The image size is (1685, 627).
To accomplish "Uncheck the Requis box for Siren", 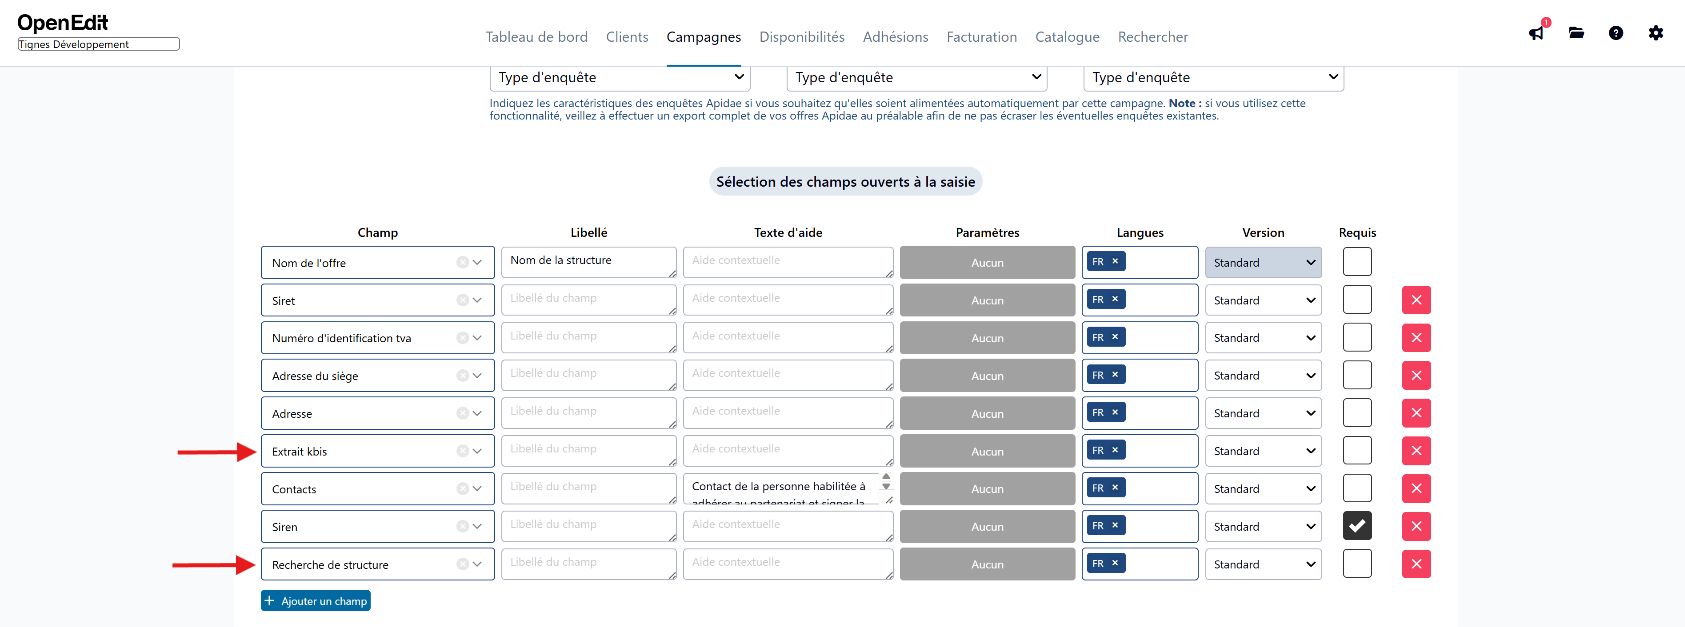I will [x=1357, y=525].
